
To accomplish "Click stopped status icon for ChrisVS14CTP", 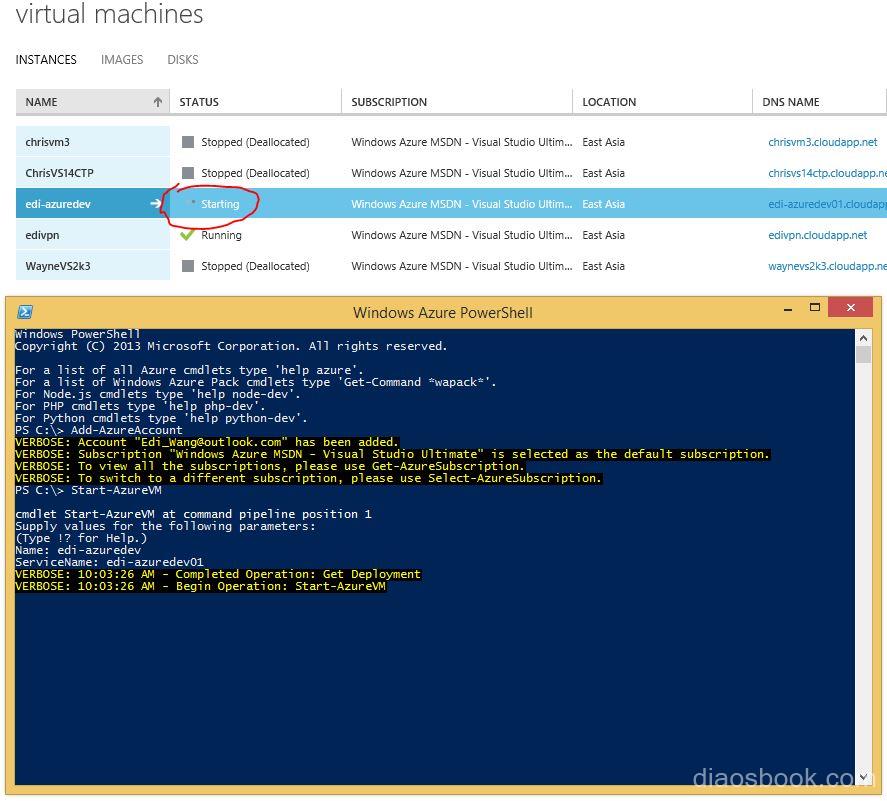I will [188, 173].
